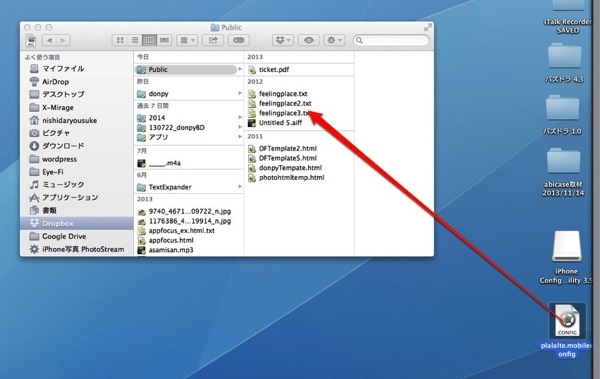Select column view toggle button

point(150,40)
